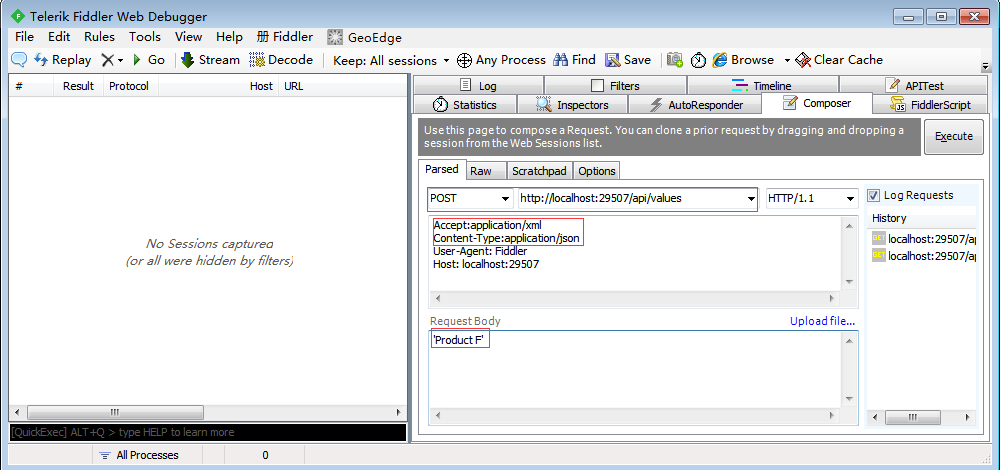
Task: Click the GeoEdge menu item
Action: tap(365, 37)
